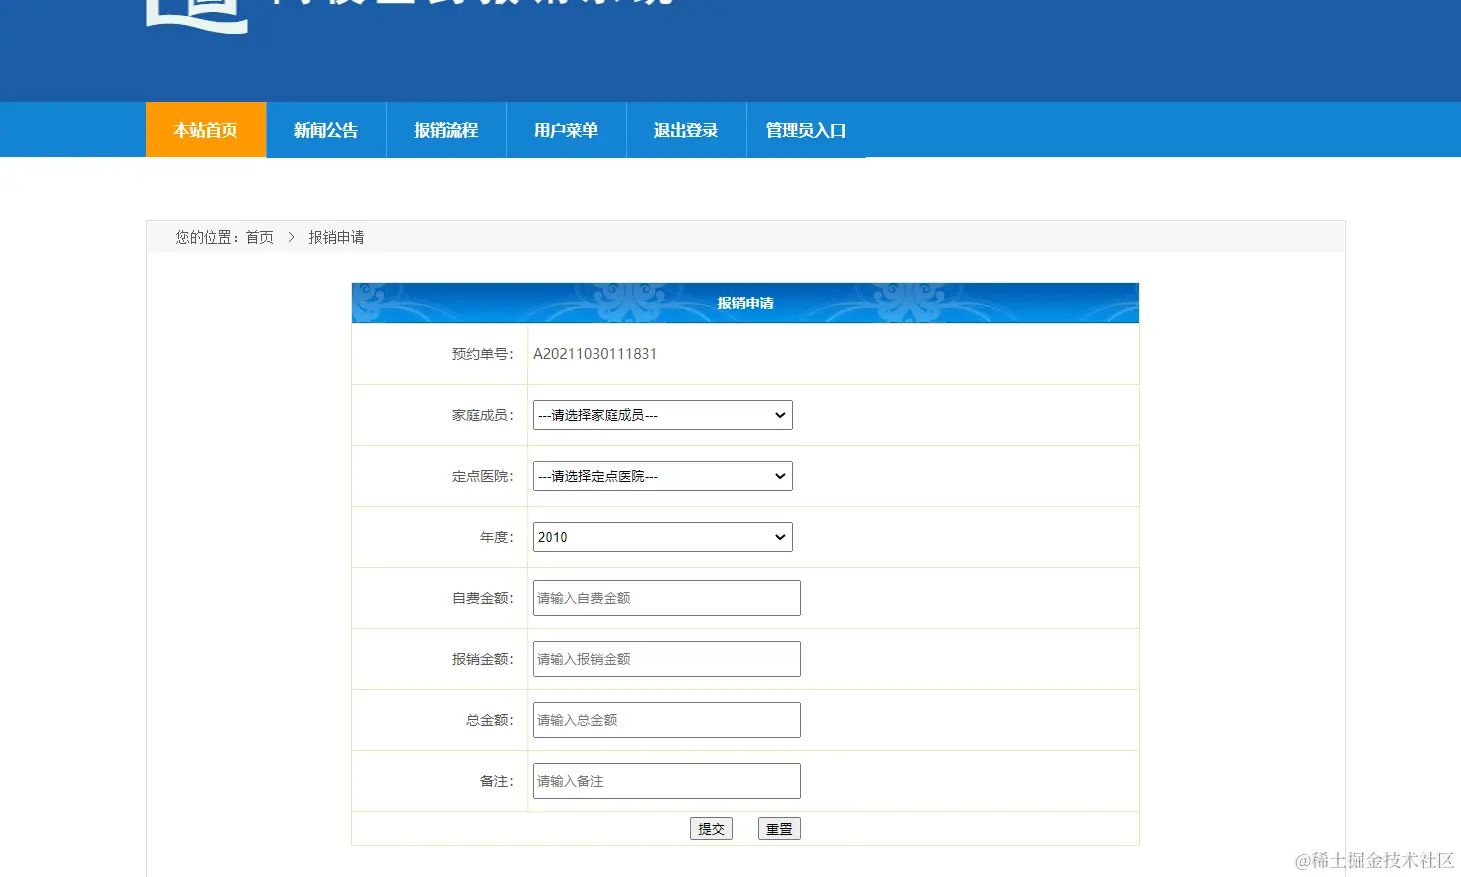Focus the 报销金额 input field
1461x877 pixels.
(x=667, y=659)
